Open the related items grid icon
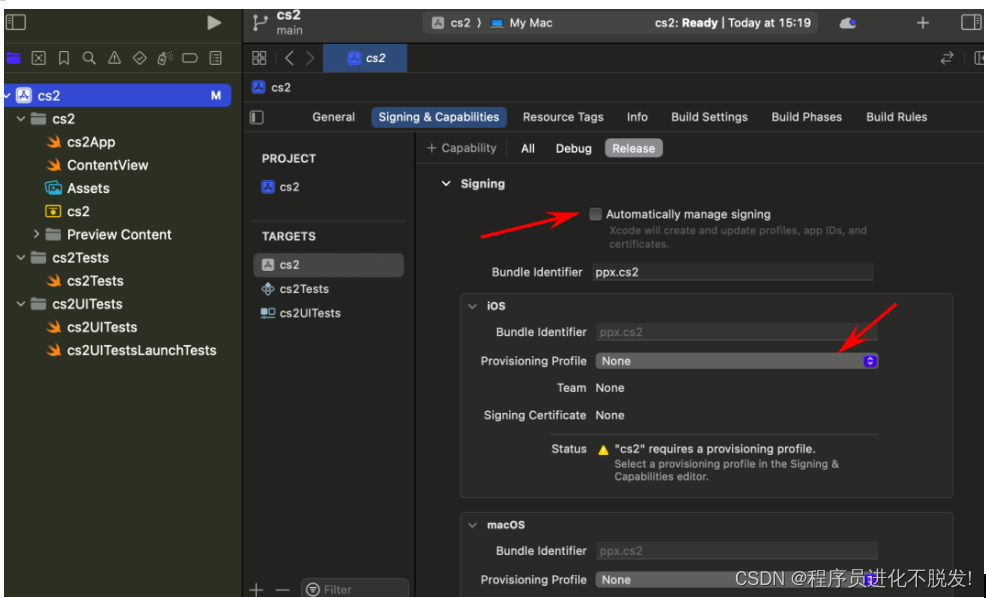 pos(259,58)
